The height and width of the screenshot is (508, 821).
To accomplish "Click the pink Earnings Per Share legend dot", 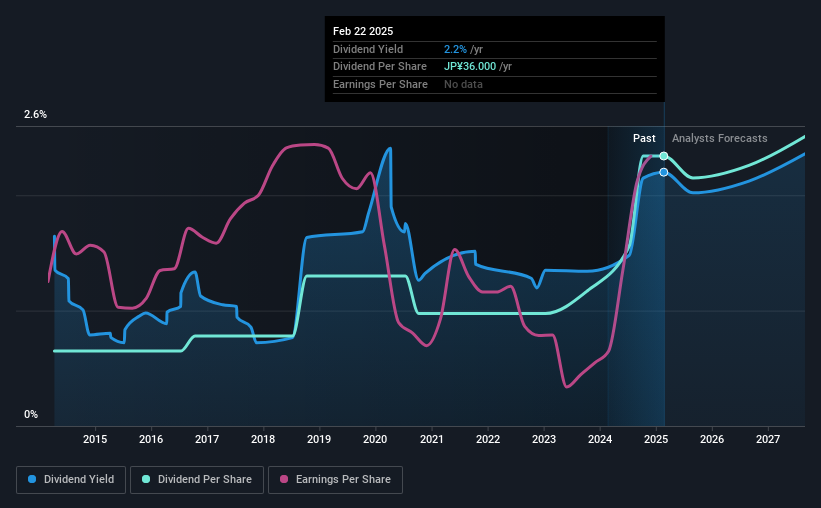I will (284, 479).
